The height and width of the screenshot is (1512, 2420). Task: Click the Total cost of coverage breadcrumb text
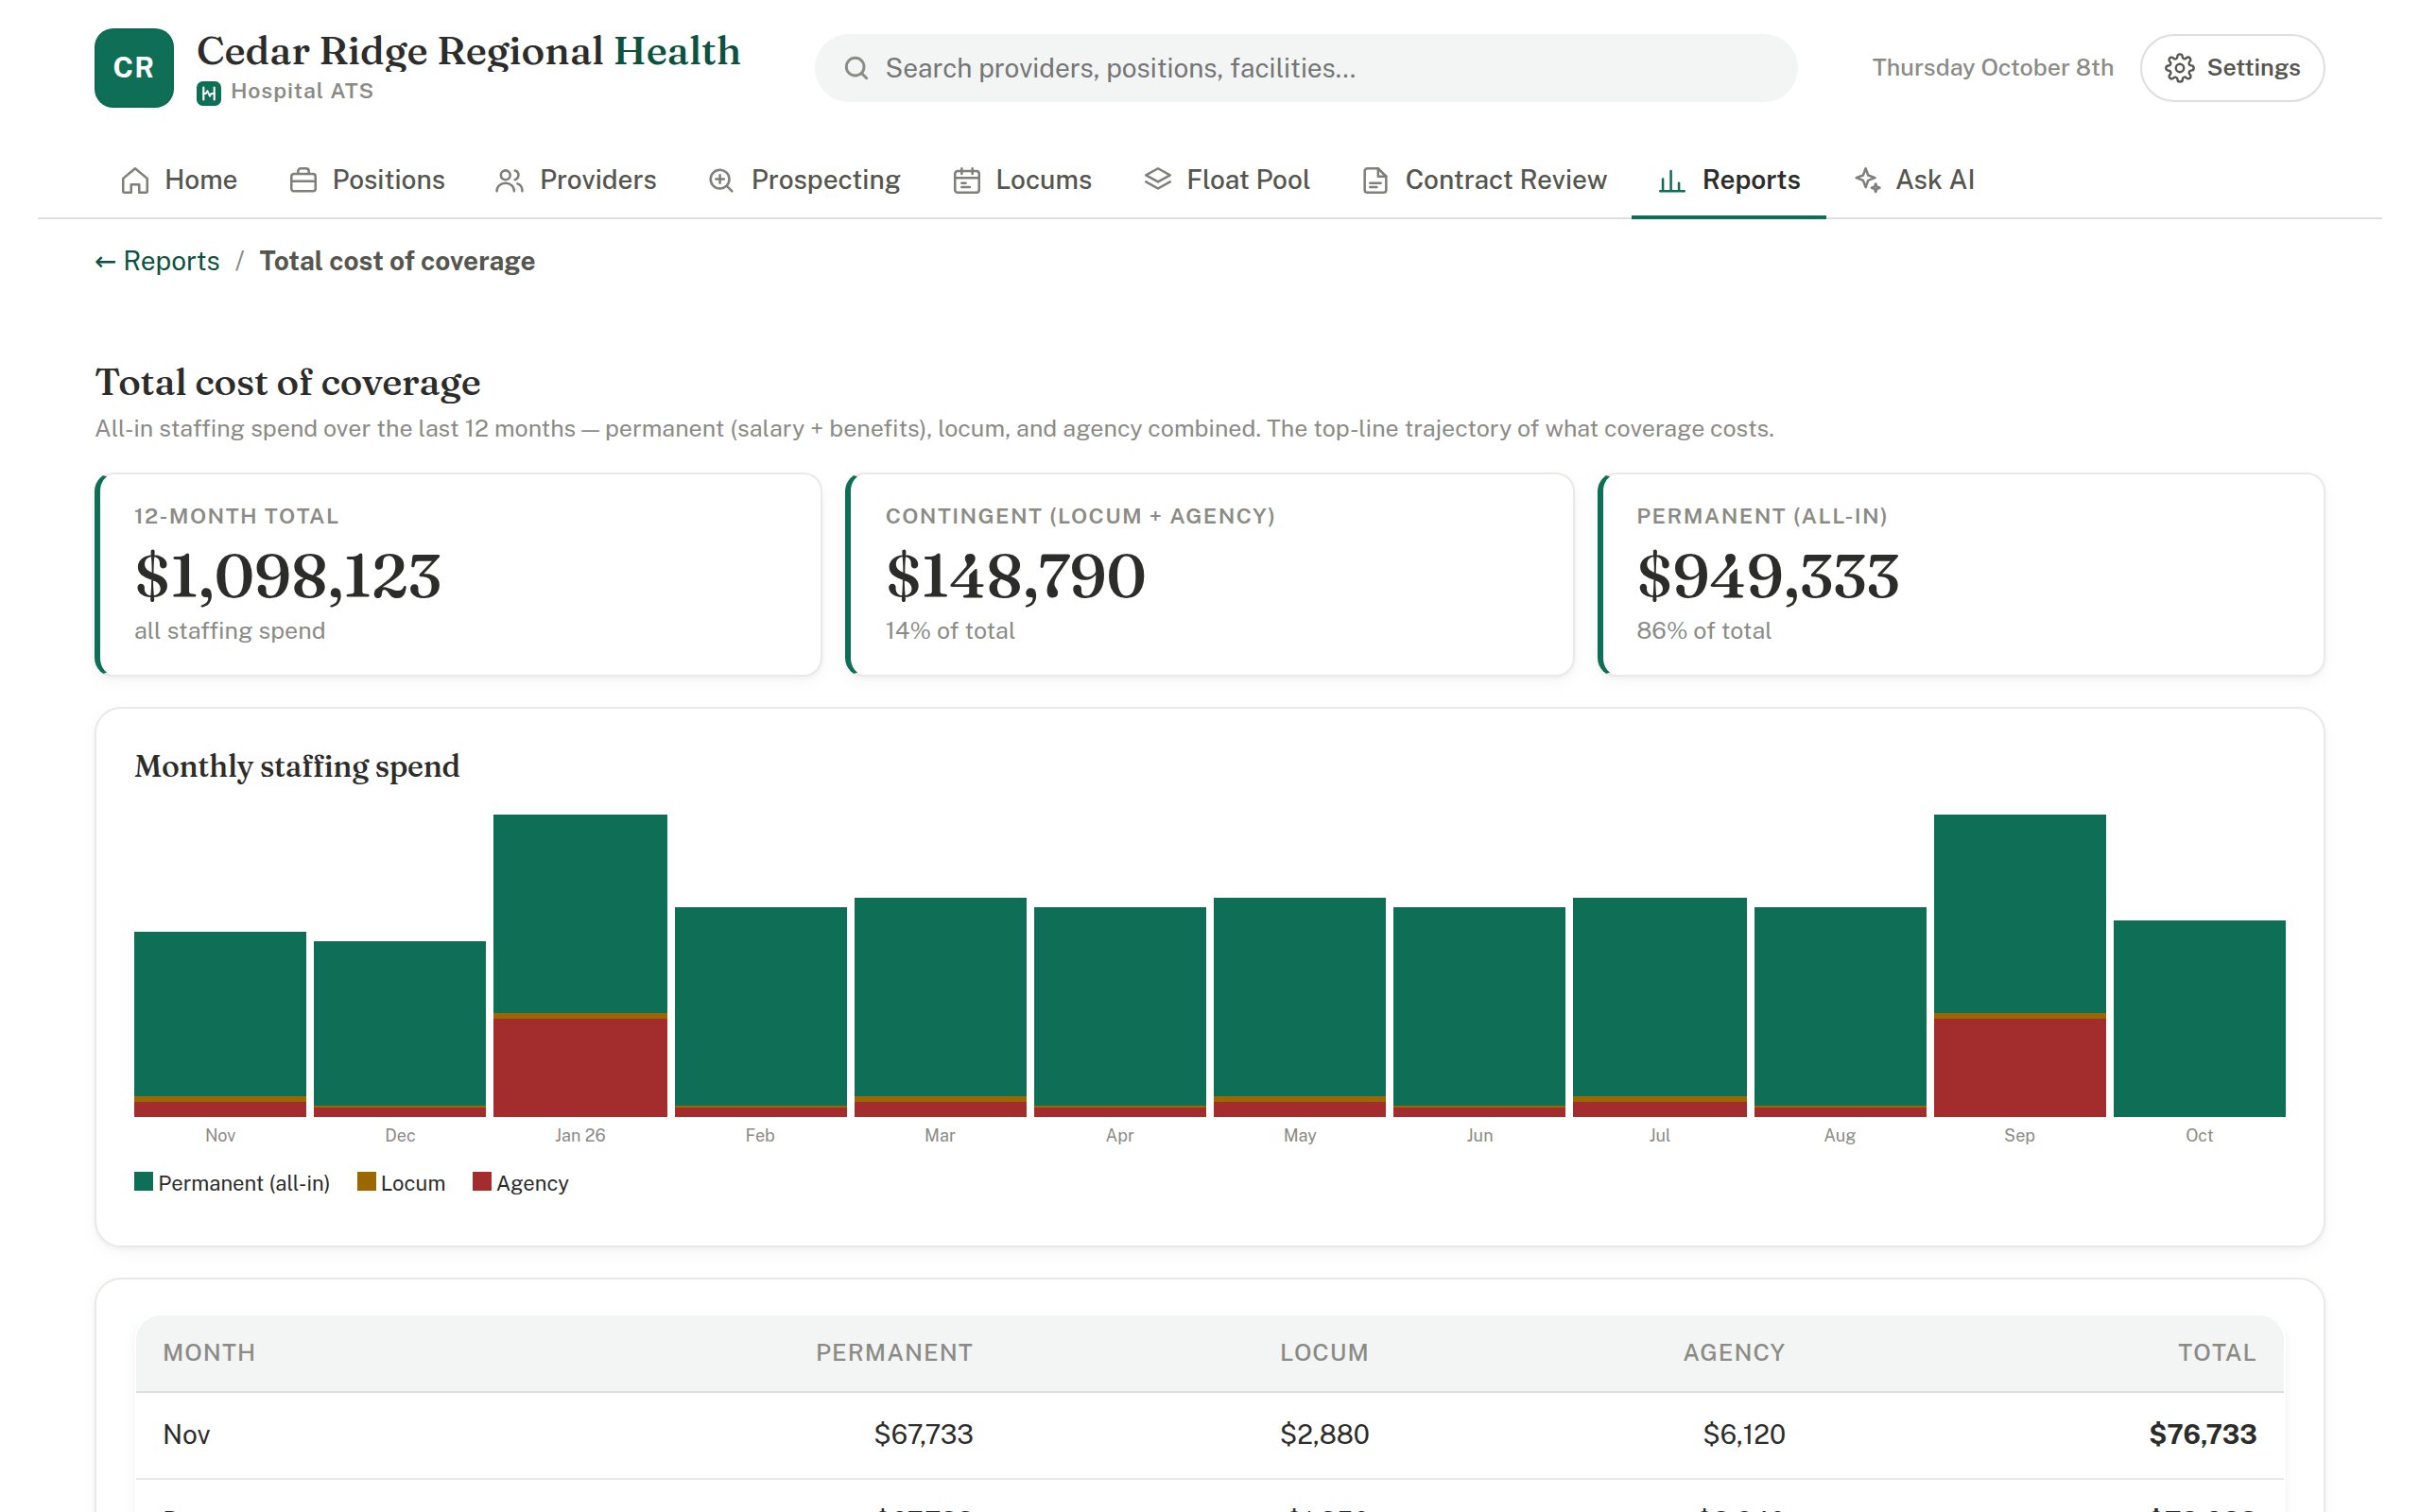[x=397, y=261]
